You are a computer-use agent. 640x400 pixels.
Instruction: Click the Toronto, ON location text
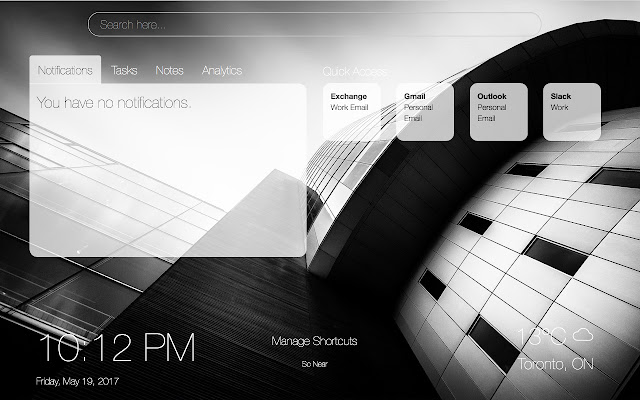pyautogui.click(x=556, y=364)
